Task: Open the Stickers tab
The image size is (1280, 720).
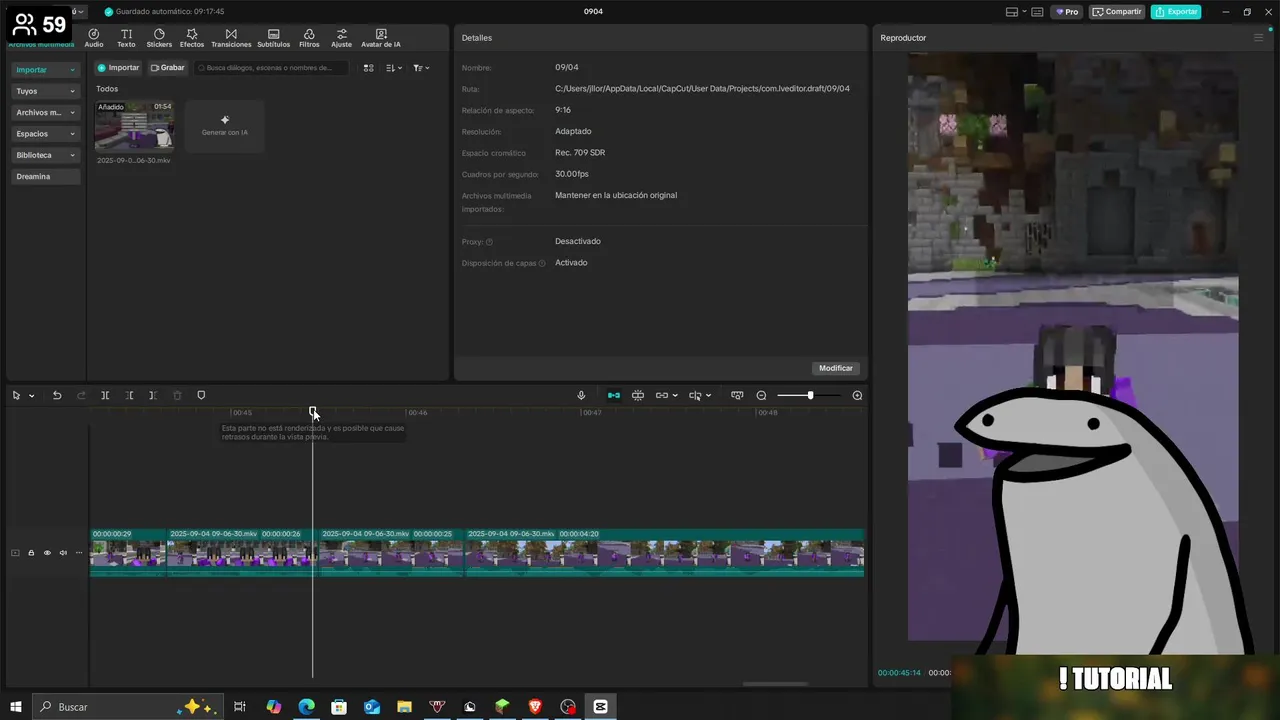Action: [x=159, y=38]
